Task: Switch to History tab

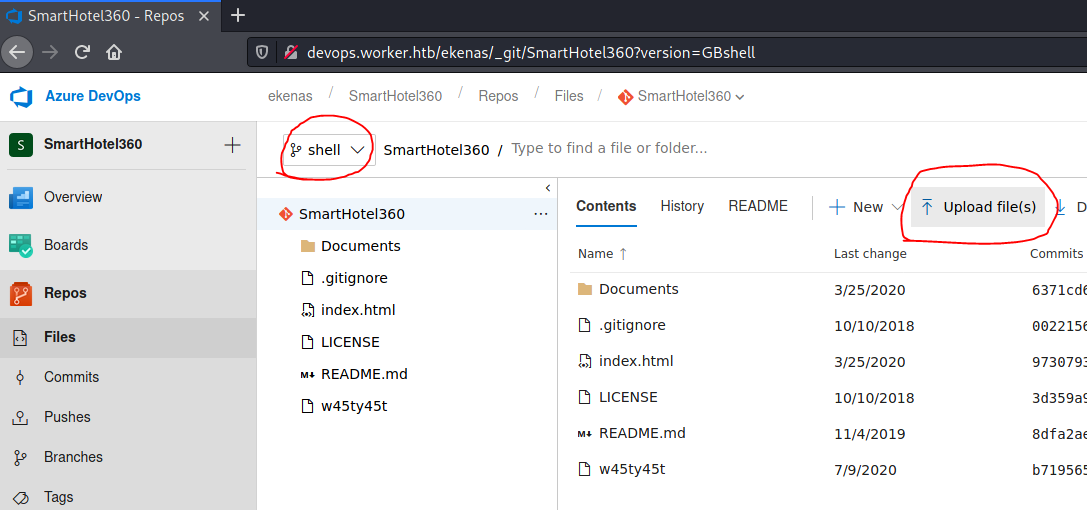Action: pyautogui.click(x=682, y=206)
